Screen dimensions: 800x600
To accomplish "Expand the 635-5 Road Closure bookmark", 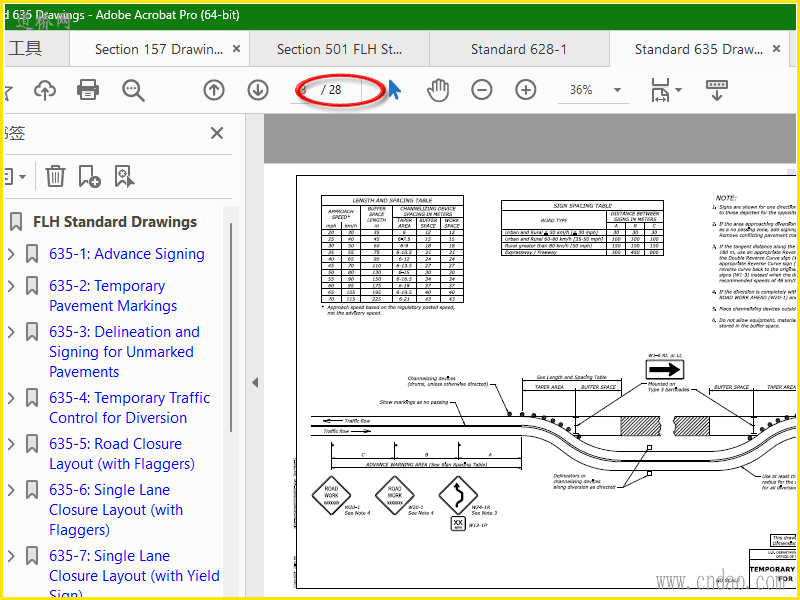I will pyautogui.click(x=11, y=443).
